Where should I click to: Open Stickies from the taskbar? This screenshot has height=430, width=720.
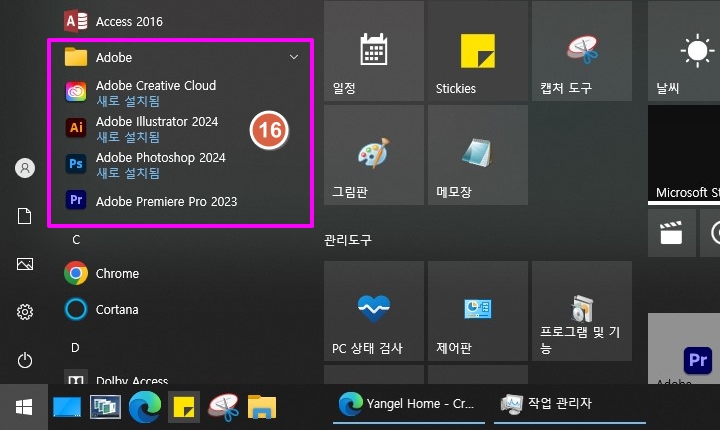(184, 407)
